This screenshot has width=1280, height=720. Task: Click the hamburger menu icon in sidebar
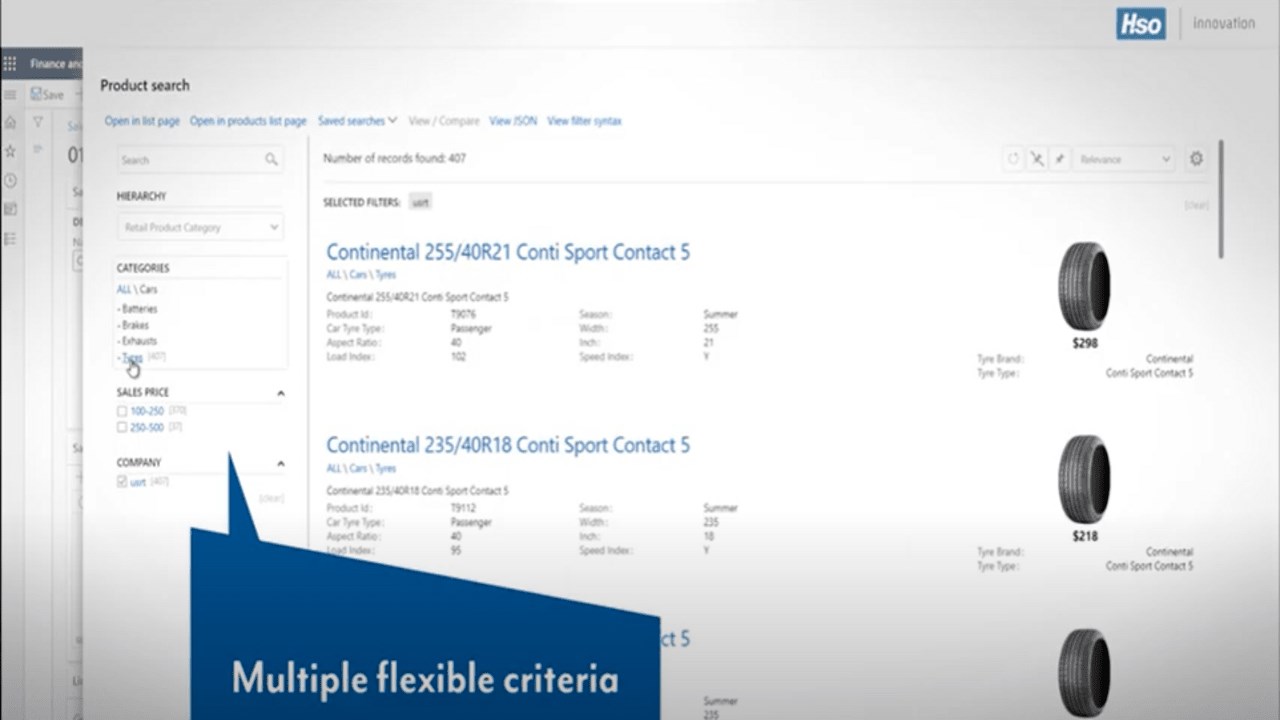click(x=10, y=95)
